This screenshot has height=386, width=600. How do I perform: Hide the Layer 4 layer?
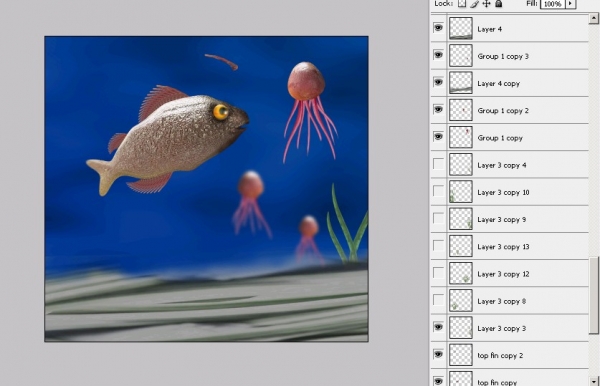click(x=438, y=28)
